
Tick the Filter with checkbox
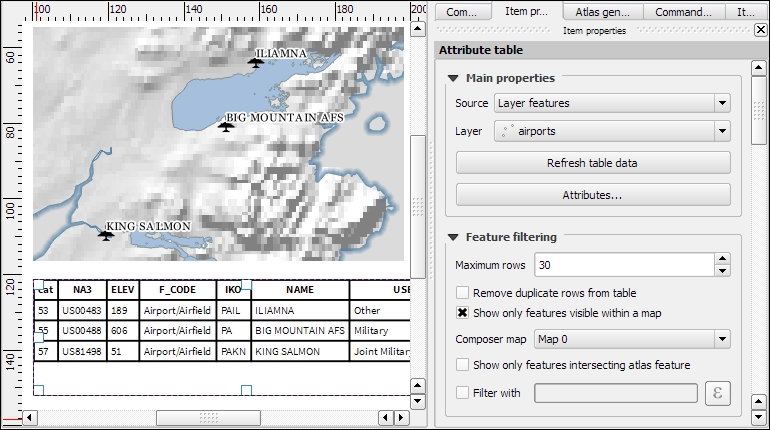click(x=462, y=393)
